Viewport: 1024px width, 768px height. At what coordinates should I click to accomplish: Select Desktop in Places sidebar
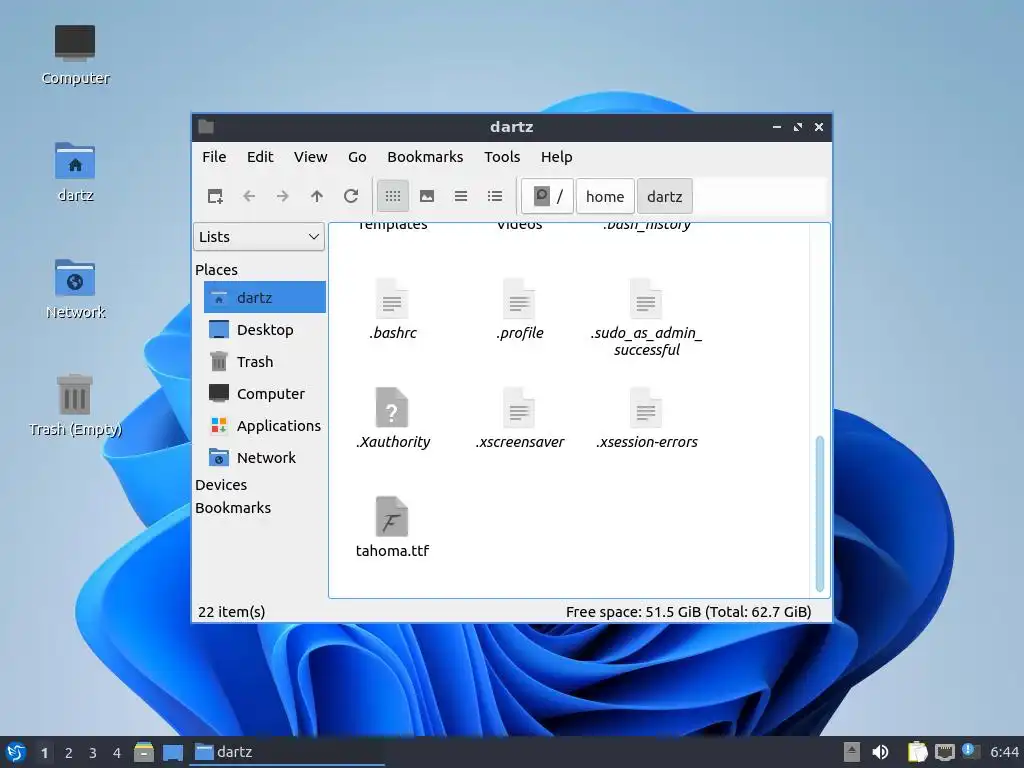[x=264, y=329]
